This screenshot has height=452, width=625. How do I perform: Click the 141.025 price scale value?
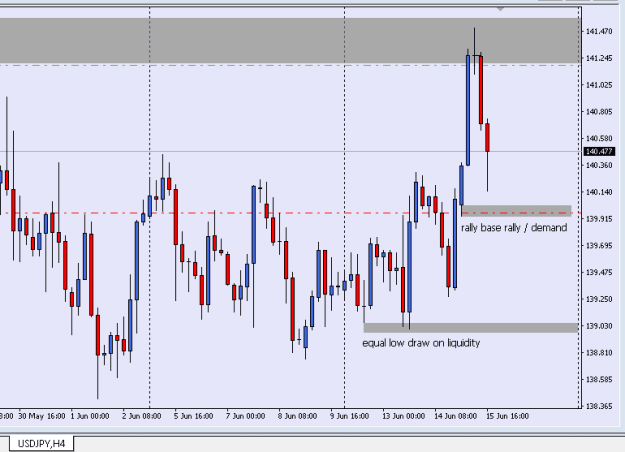coord(599,85)
